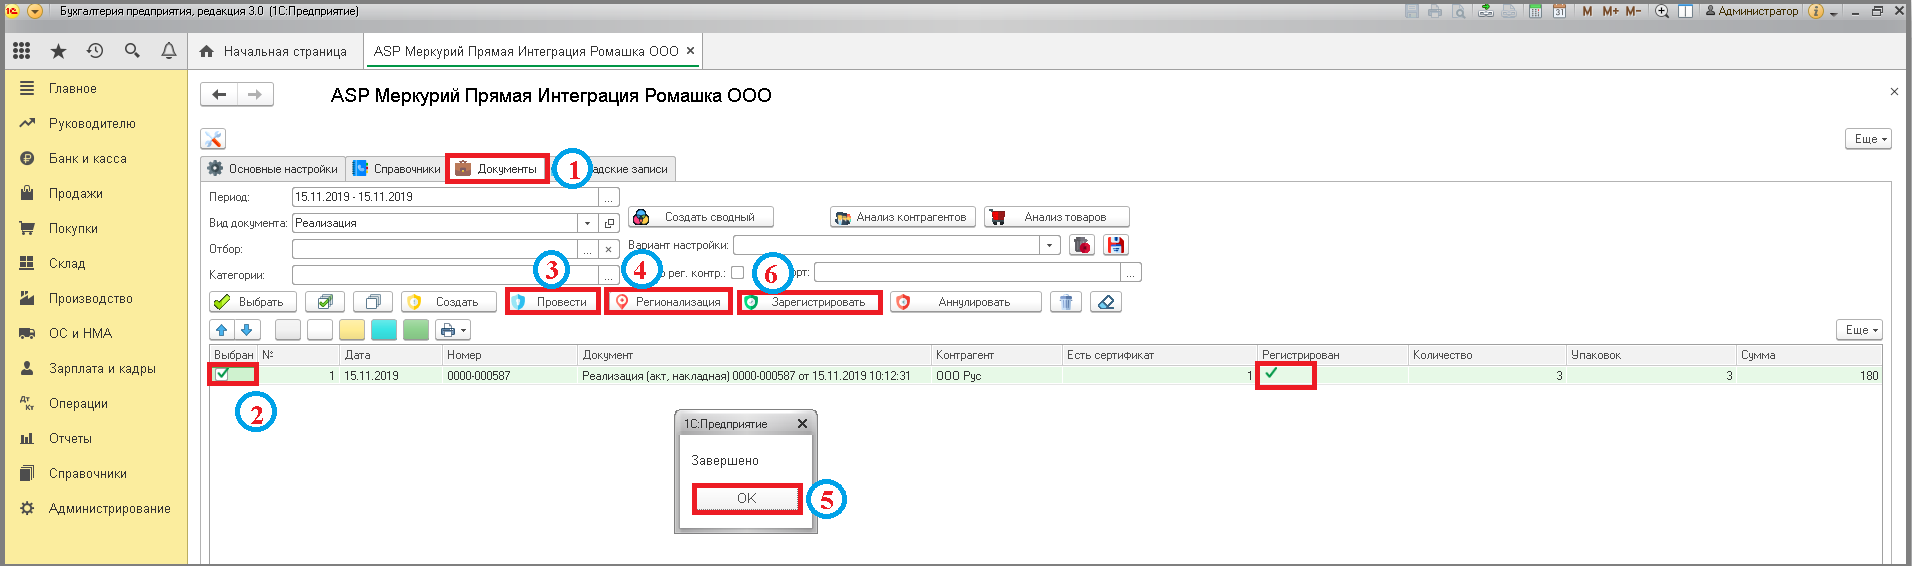This screenshot has width=1912, height=566.
Task: Click the M+ memory add button
Action: [x=1610, y=11]
